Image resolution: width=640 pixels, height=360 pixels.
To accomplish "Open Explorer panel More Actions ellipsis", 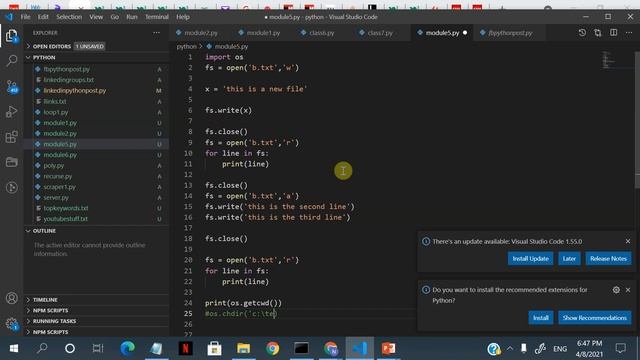I will coord(156,33).
